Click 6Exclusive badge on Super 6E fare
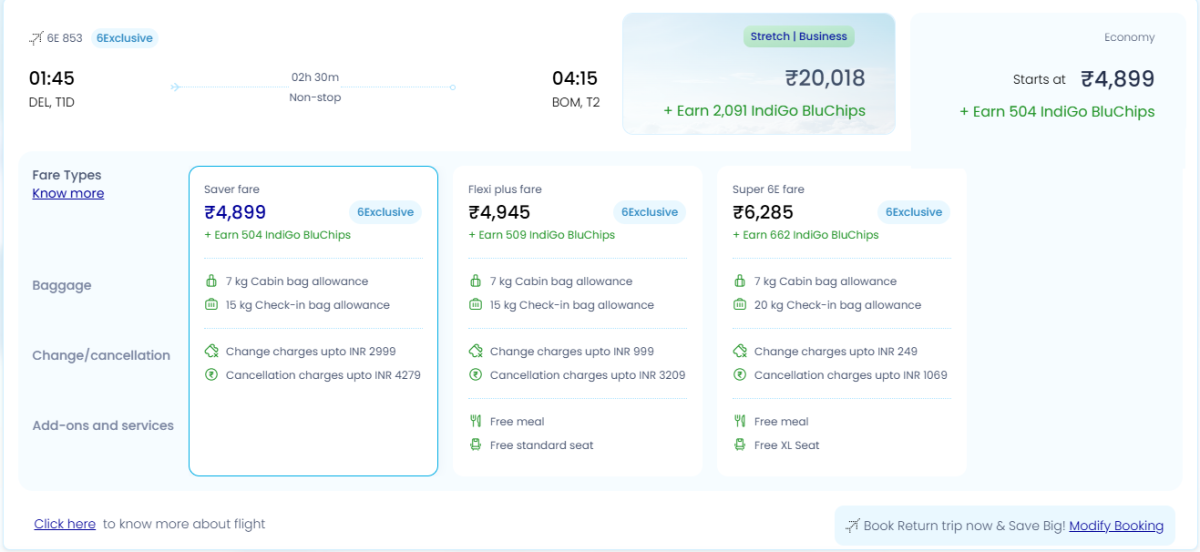 [x=914, y=212]
